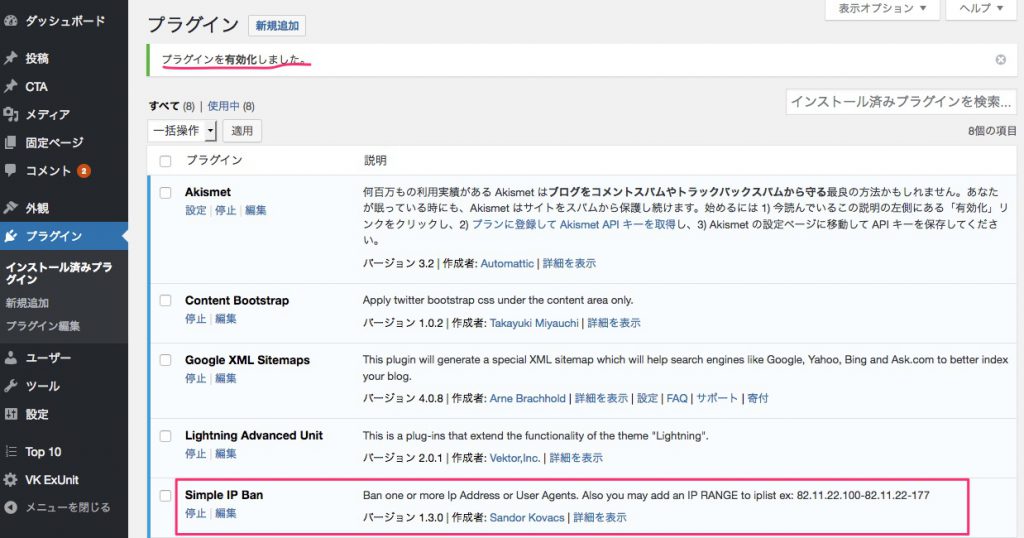Viewport: 1024px width, 538px height.
Task: Open メディア in the sidebar menu
Action: (x=47, y=114)
